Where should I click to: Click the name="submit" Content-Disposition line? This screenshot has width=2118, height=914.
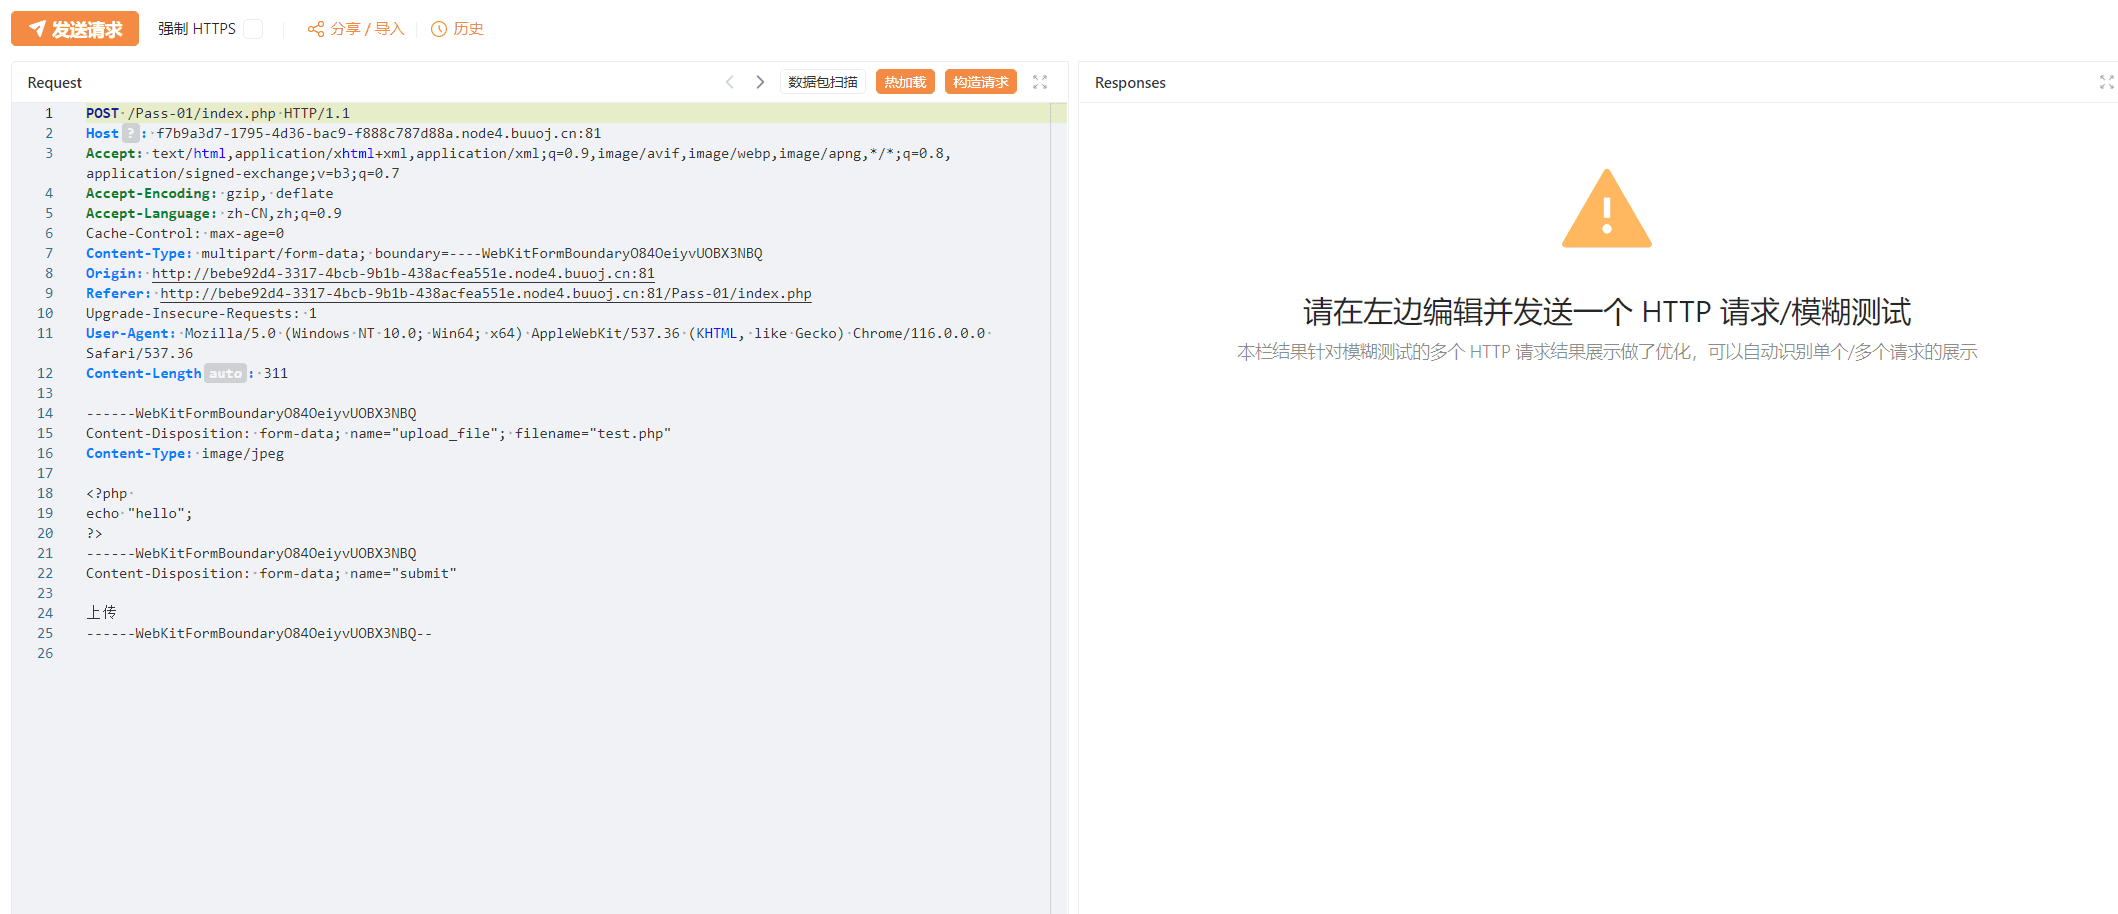(x=271, y=573)
